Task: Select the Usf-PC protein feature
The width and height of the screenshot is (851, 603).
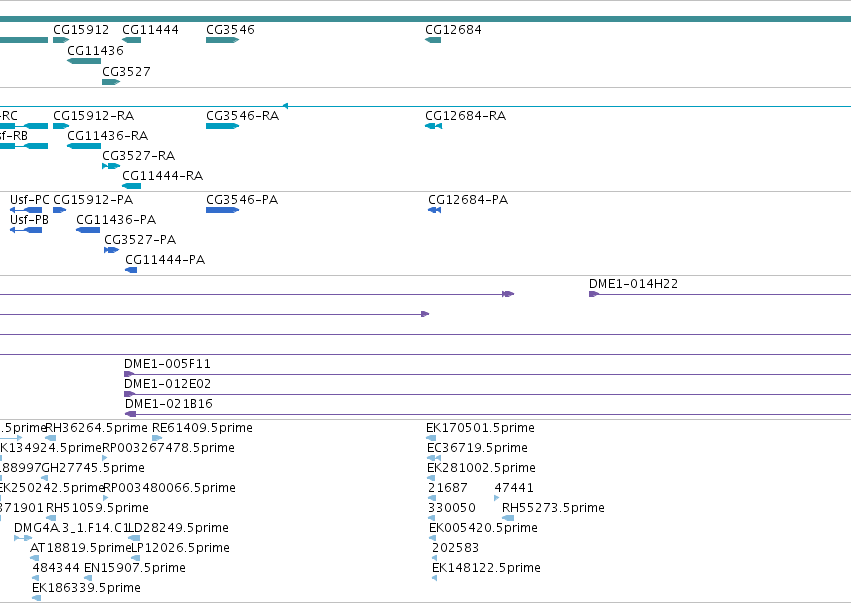Action: pos(26,210)
